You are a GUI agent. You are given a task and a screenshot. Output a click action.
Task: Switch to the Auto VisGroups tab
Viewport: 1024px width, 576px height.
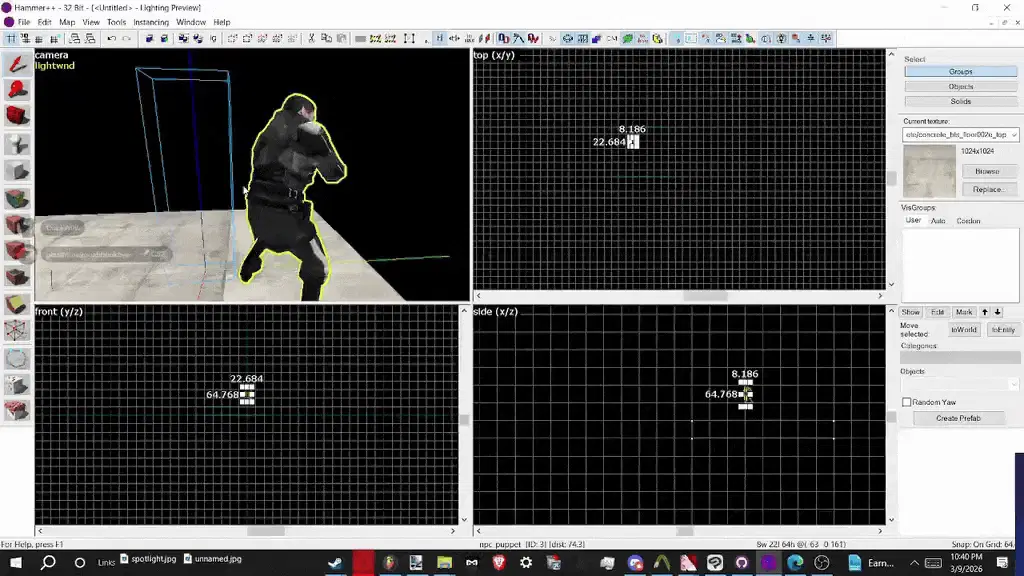[938, 221]
